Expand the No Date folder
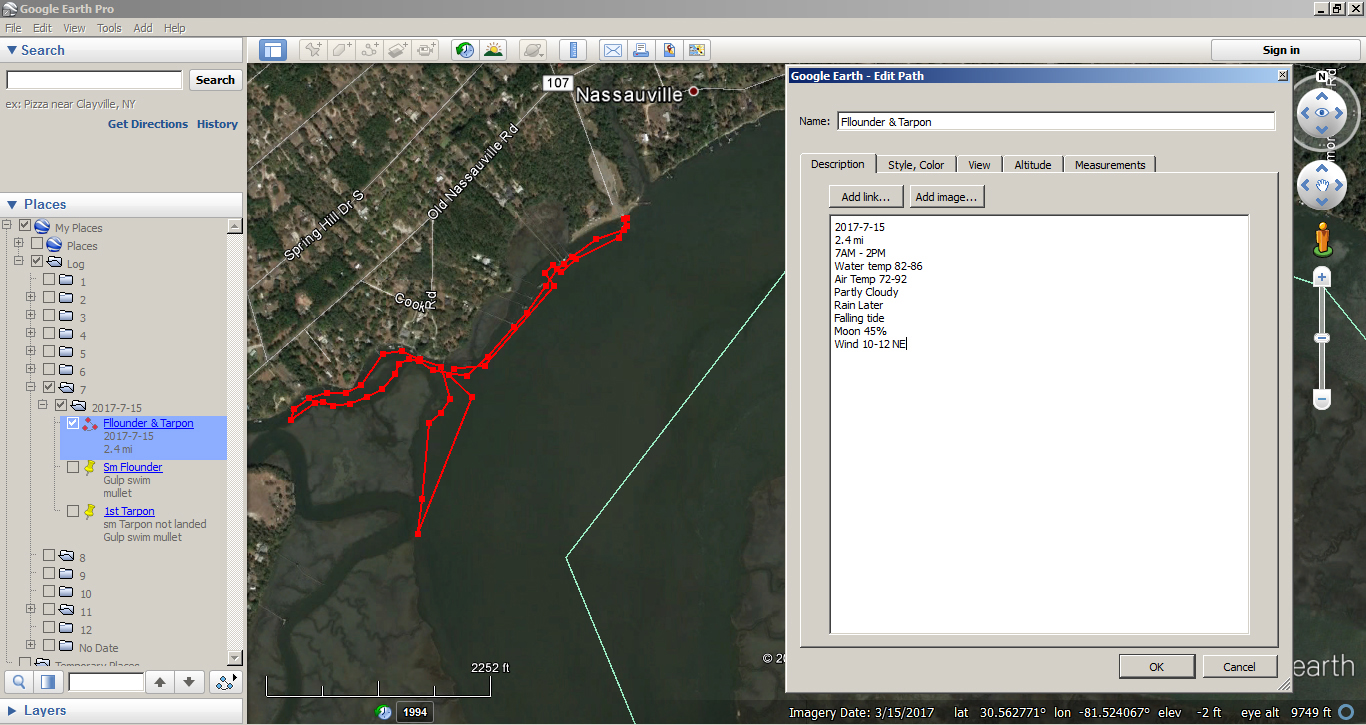The height and width of the screenshot is (725, 1366). click(x=31, y=646)
